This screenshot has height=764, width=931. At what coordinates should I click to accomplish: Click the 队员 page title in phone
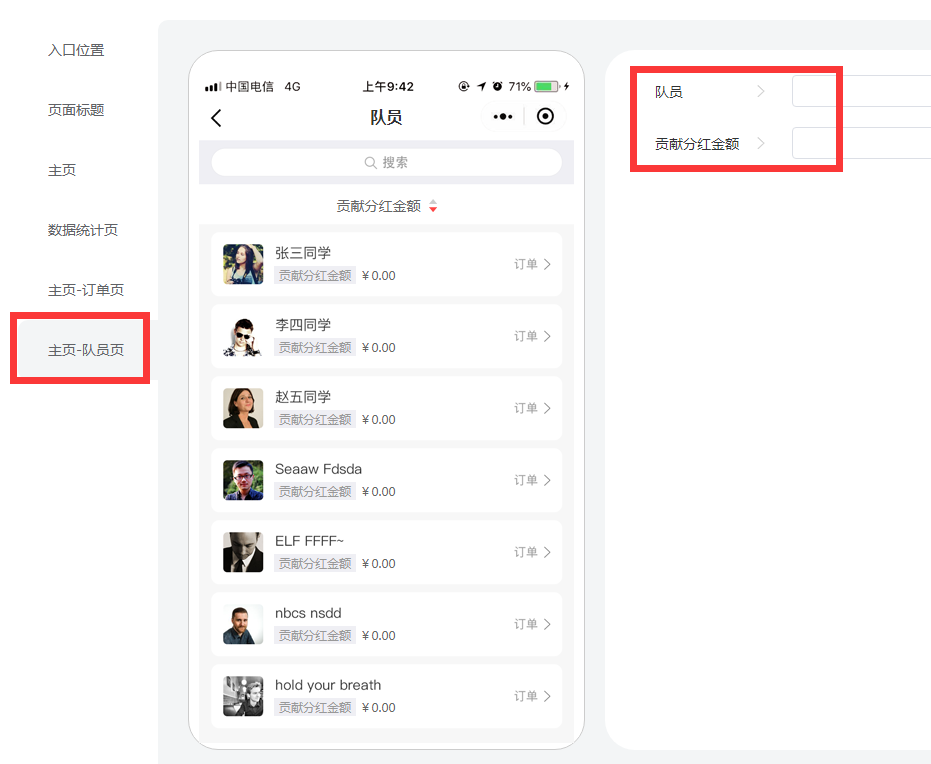coord(386,117)
